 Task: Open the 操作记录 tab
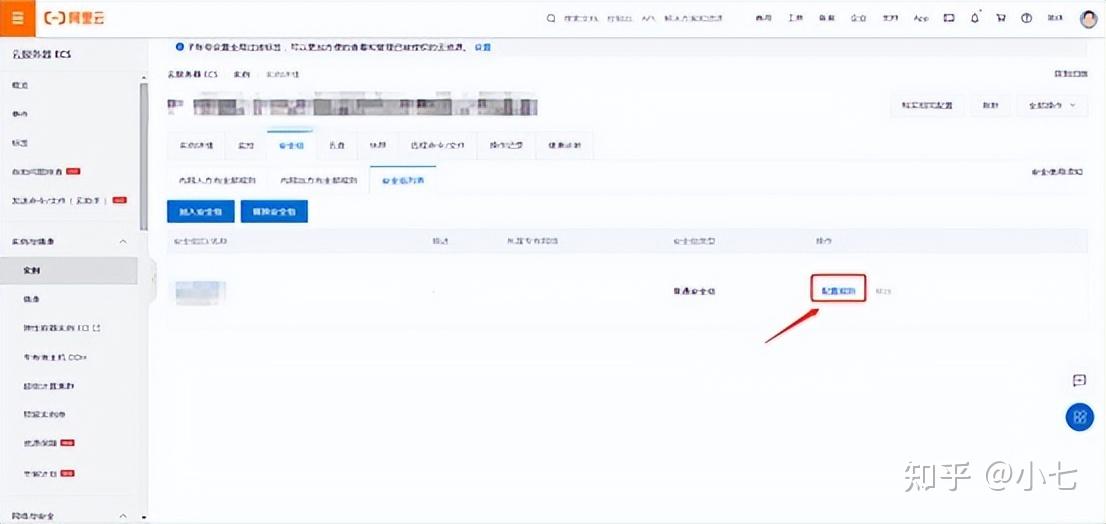(504, 145)
